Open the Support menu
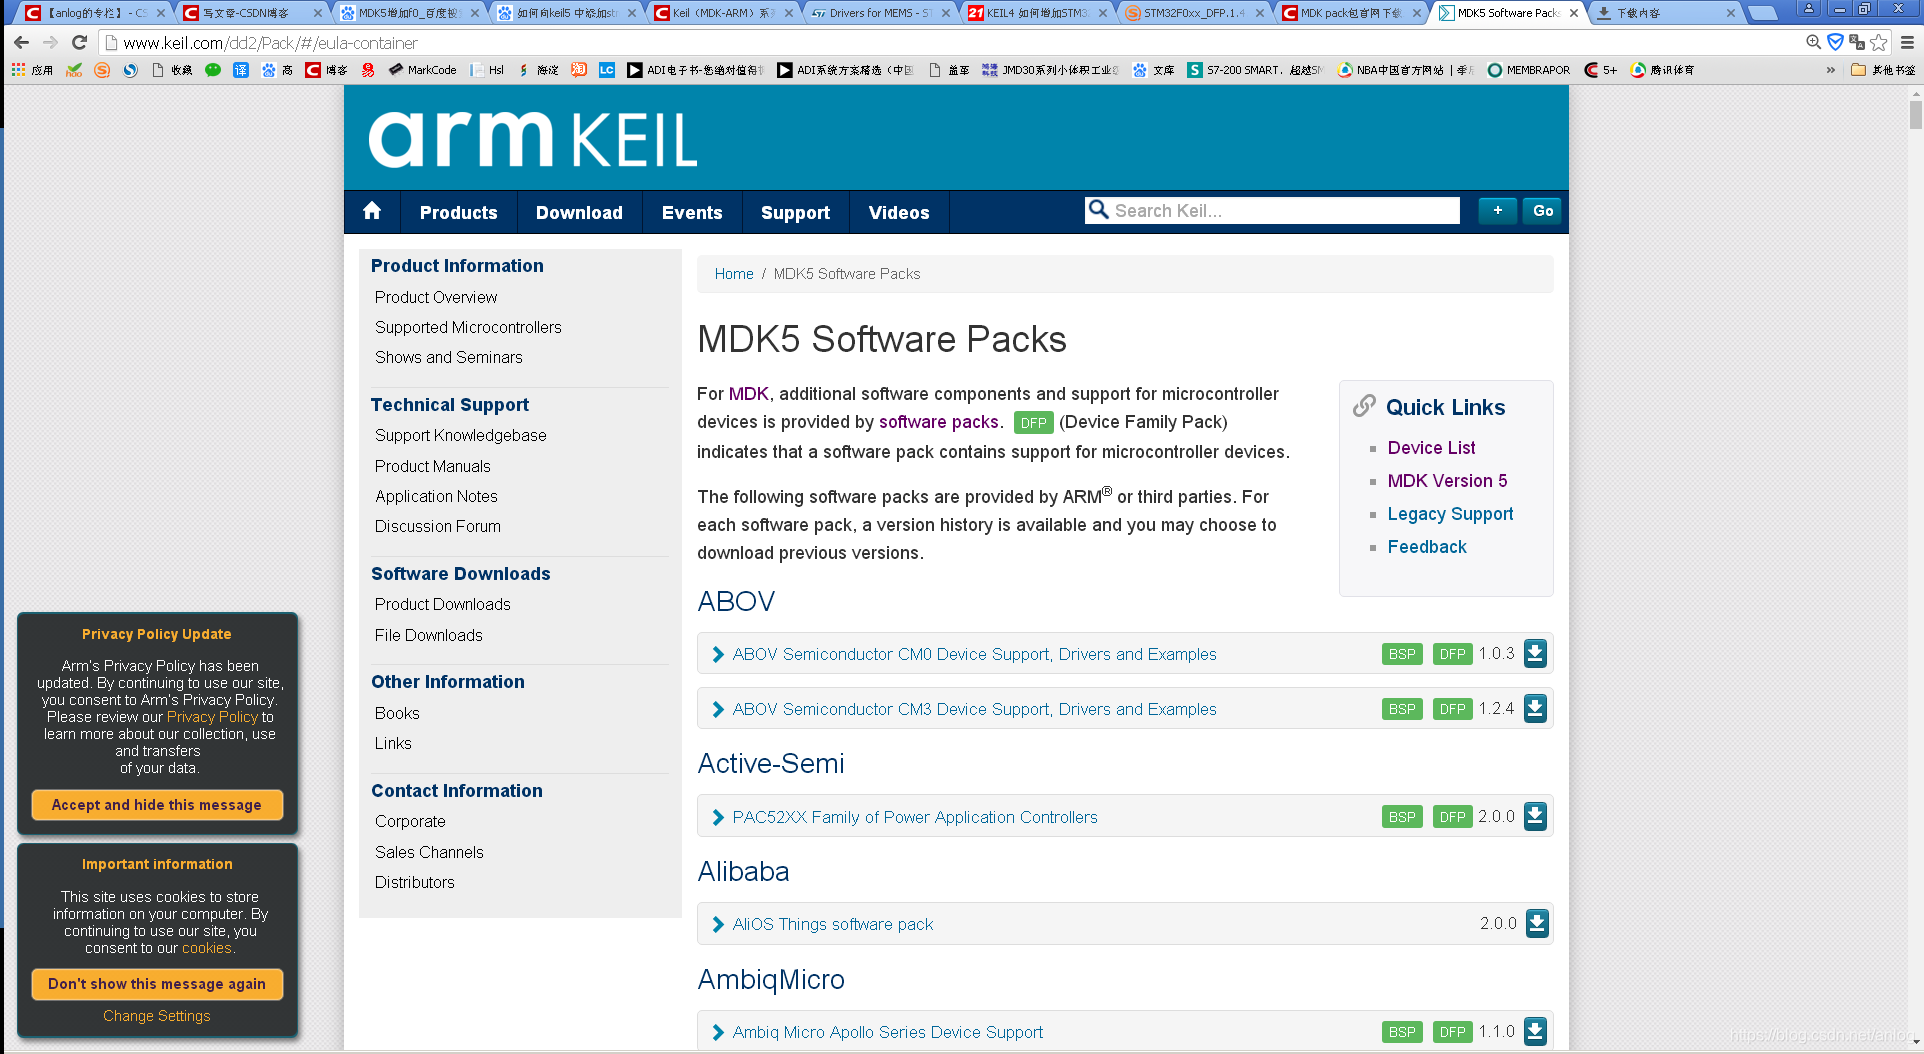This screenshot has width=1924, height=1054. [x=795, y=212]
